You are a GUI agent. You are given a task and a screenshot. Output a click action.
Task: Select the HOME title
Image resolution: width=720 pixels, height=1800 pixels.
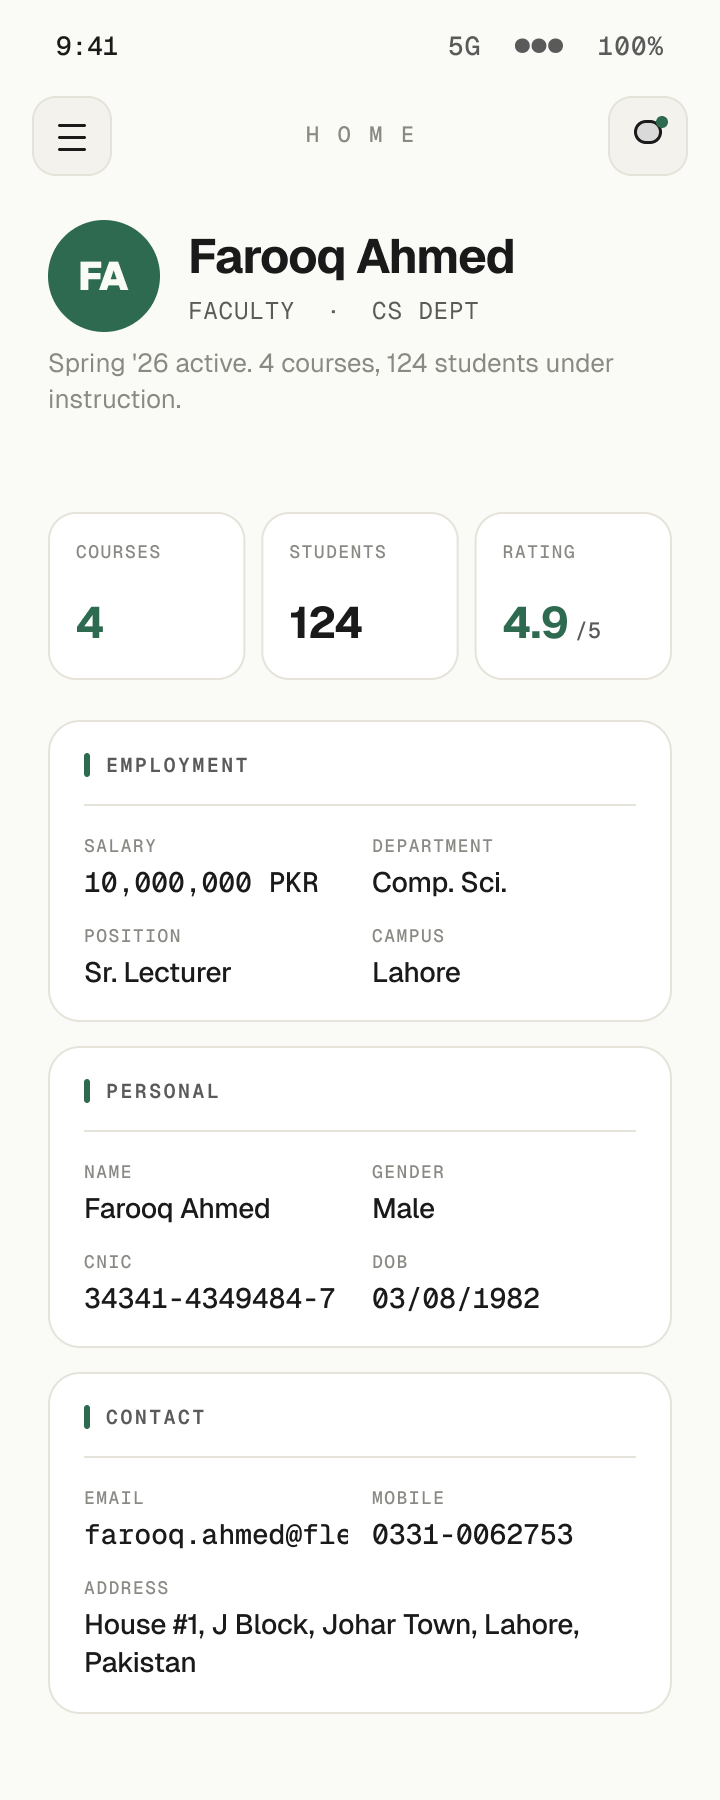click(360, 135)
